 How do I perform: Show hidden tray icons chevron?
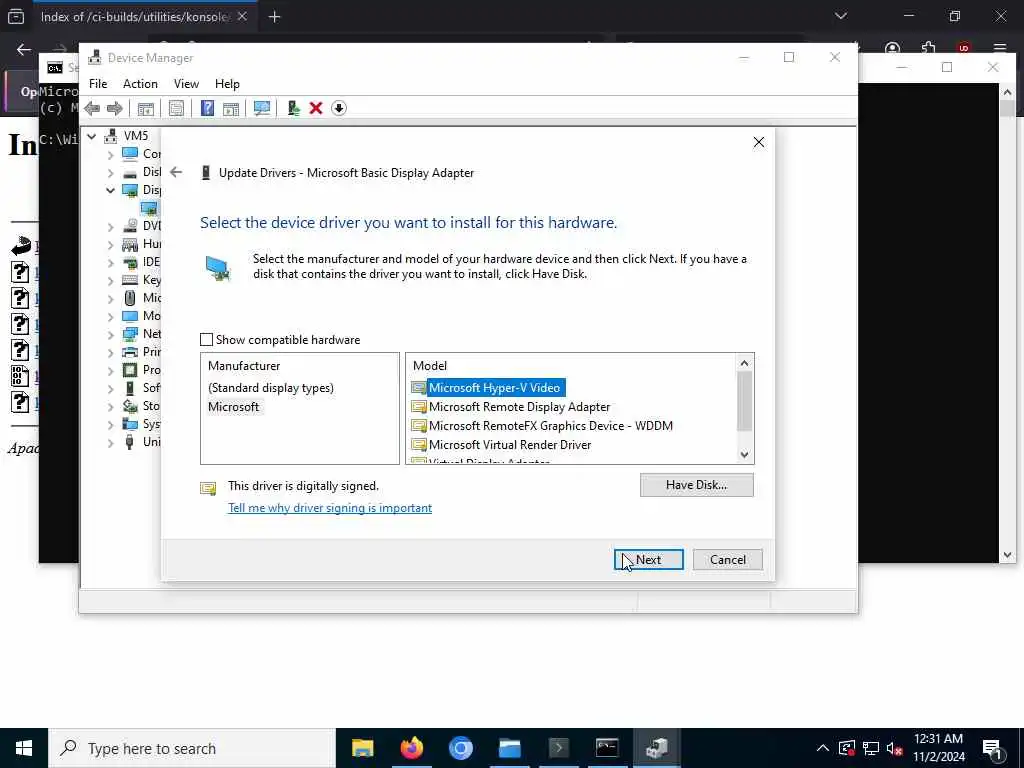[823, 748]
